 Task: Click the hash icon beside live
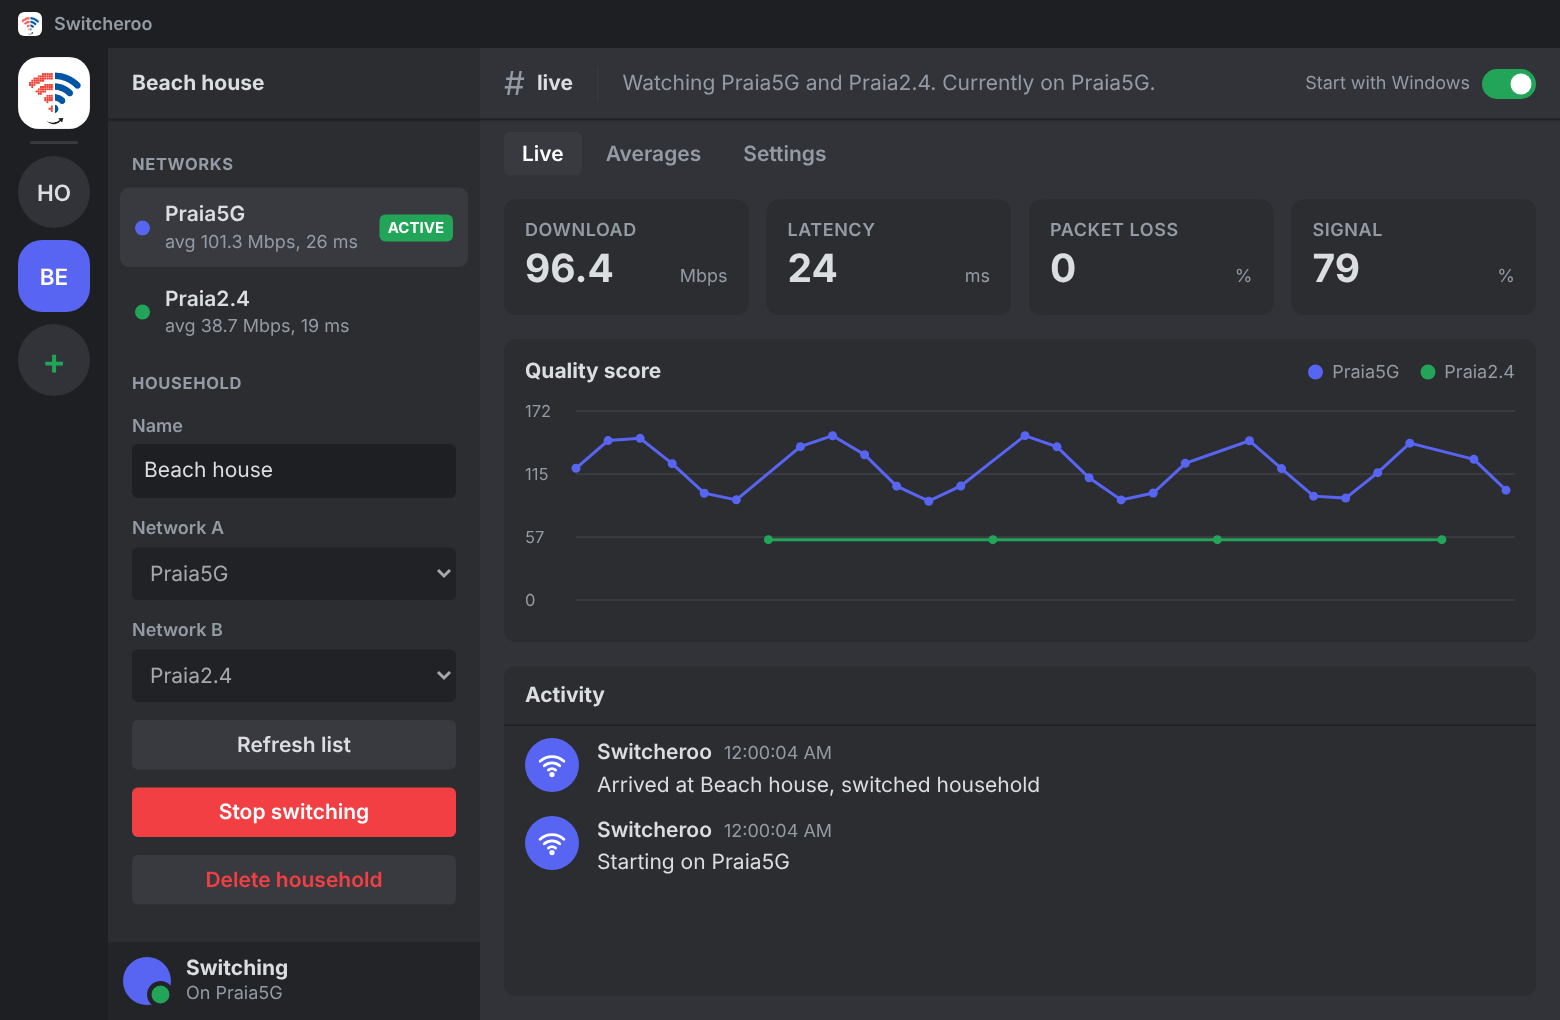click(x=514, y=83)
